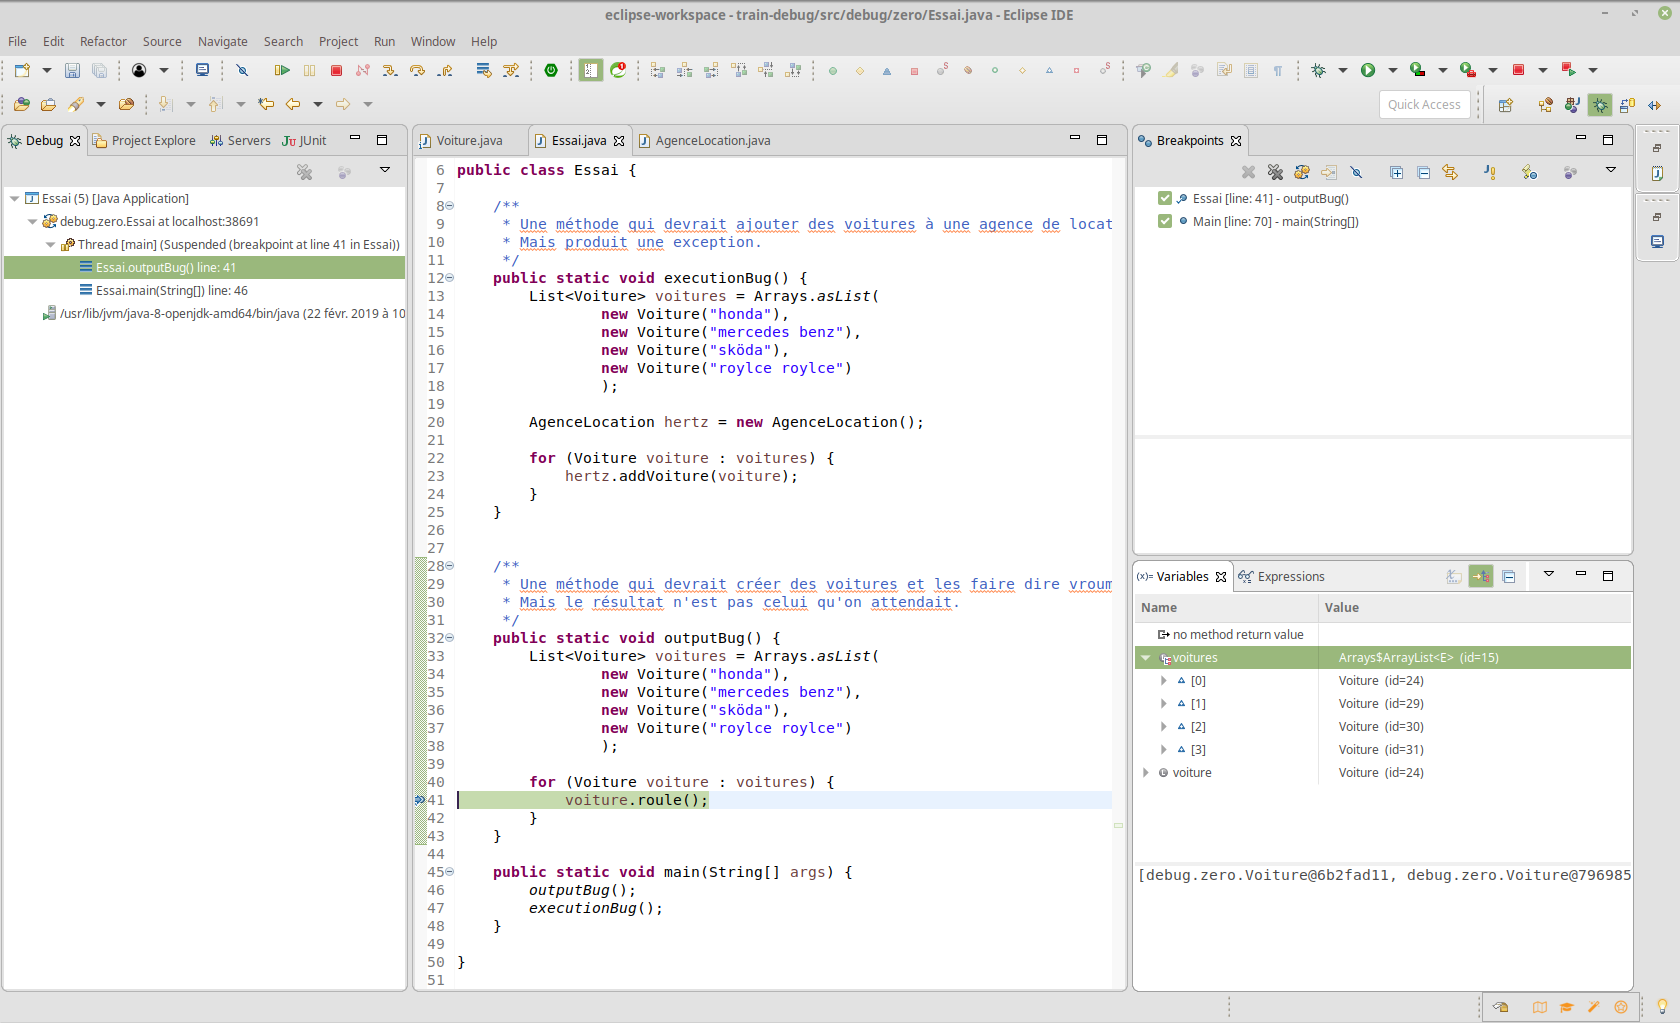The height and width of the screenshot is (1023, 1680).
Task: Click the Step Into icon
Action: (390, 70)
